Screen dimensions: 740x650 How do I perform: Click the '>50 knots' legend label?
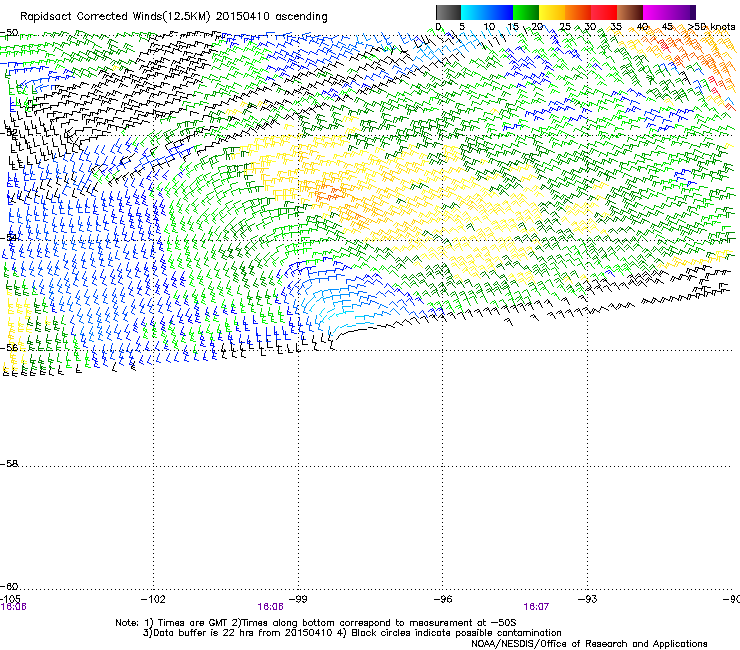(711, 27)
